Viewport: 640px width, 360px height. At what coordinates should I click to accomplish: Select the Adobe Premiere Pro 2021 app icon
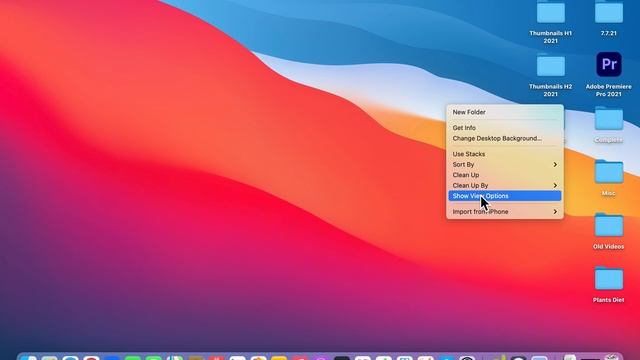[x=609, y=64]
